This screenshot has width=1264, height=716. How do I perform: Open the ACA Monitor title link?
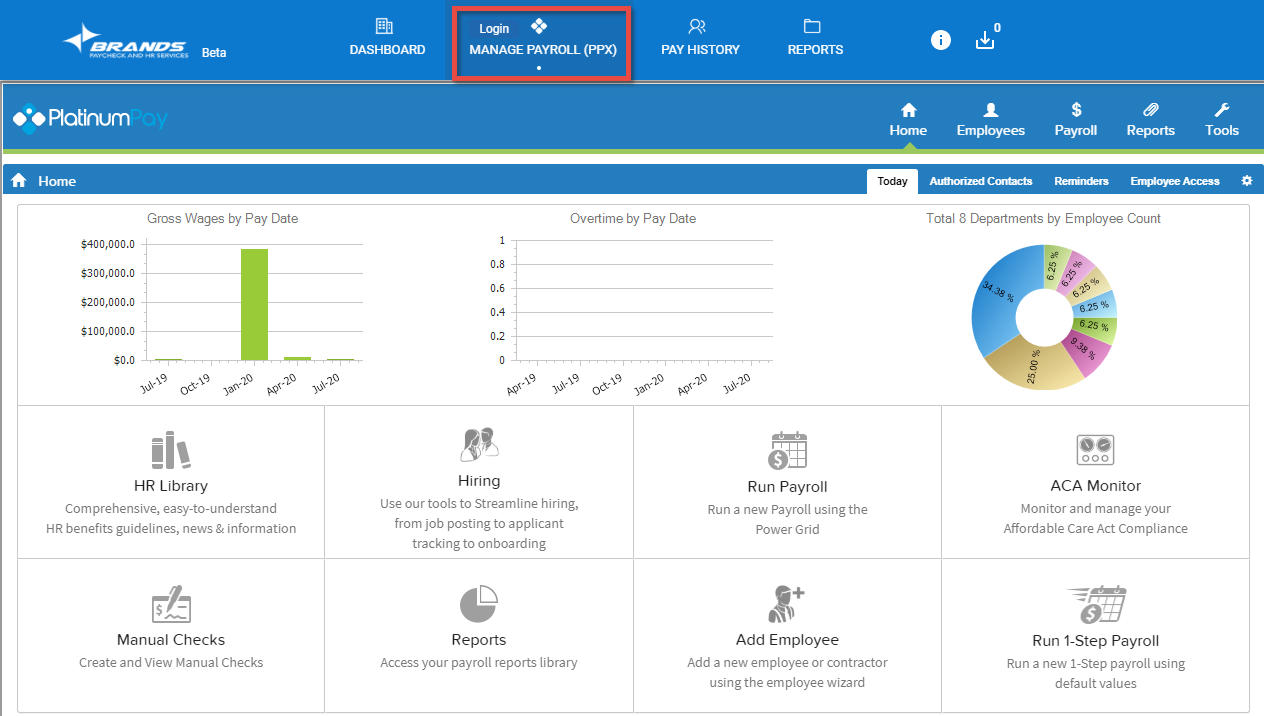click(x=1096, y=486)
